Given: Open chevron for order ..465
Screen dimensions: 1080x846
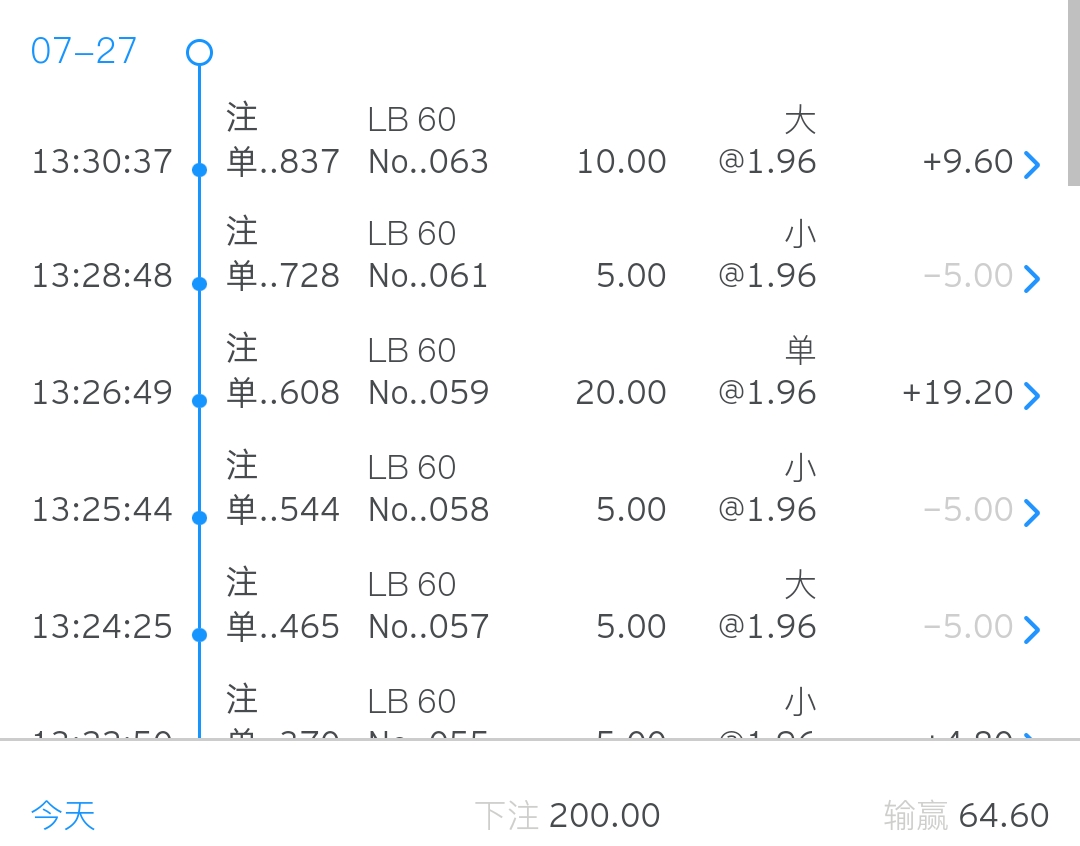Looking at the screenshot, I should pos(1031,630).
